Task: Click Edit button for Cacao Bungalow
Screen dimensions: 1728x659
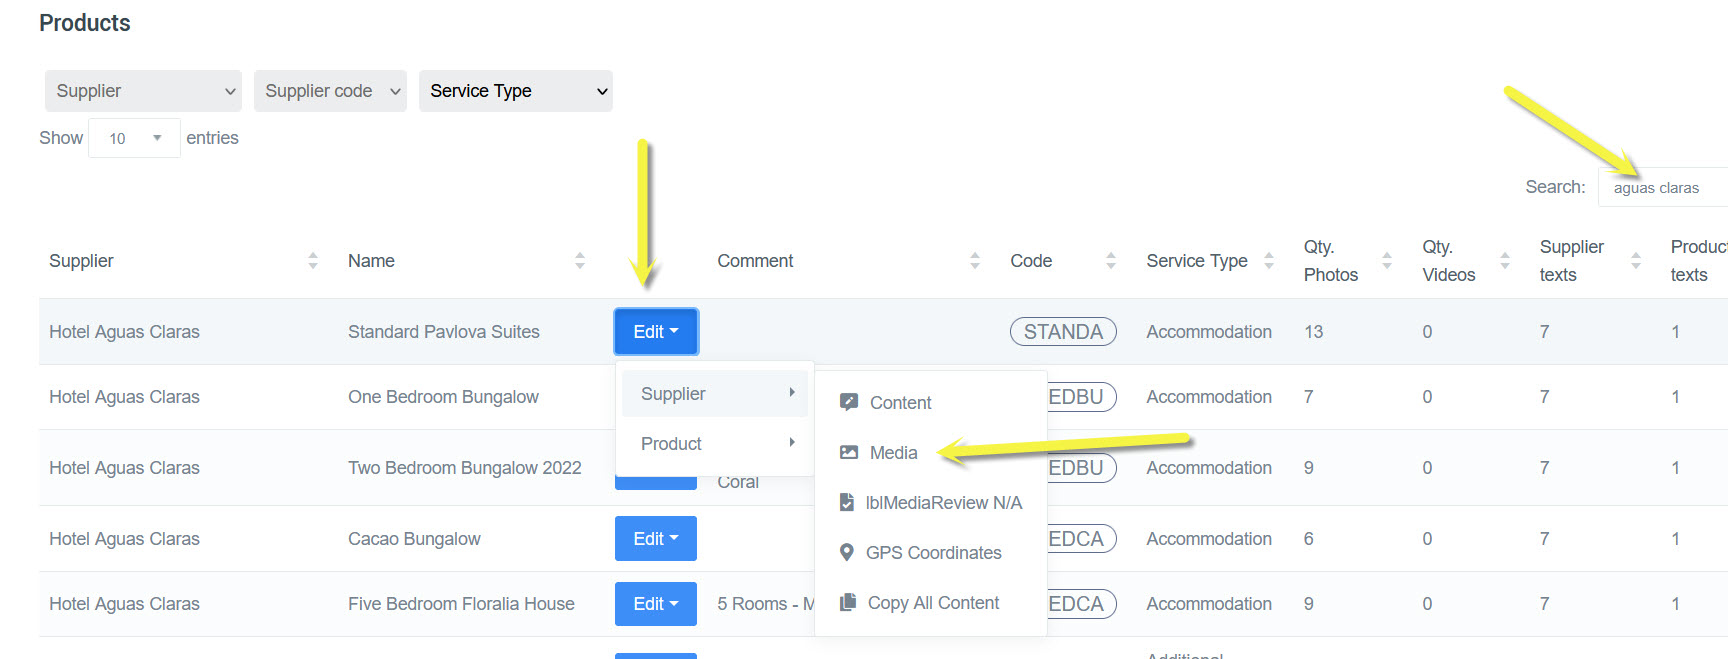Action: [656, 539]
